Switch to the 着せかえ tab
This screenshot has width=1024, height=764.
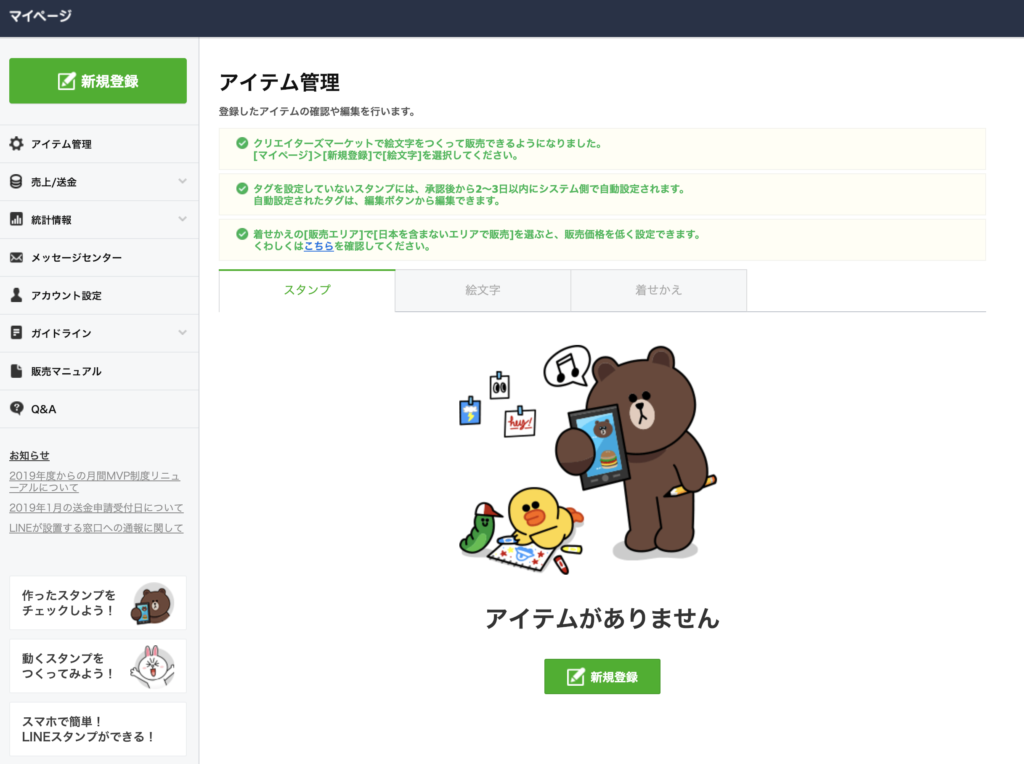658,290
